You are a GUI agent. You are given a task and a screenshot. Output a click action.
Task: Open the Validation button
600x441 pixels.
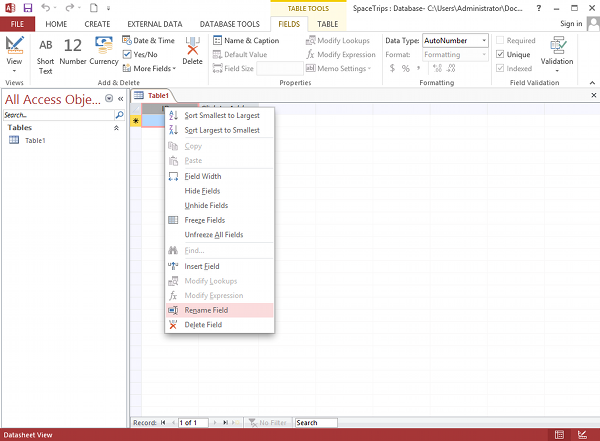[557, 54]
